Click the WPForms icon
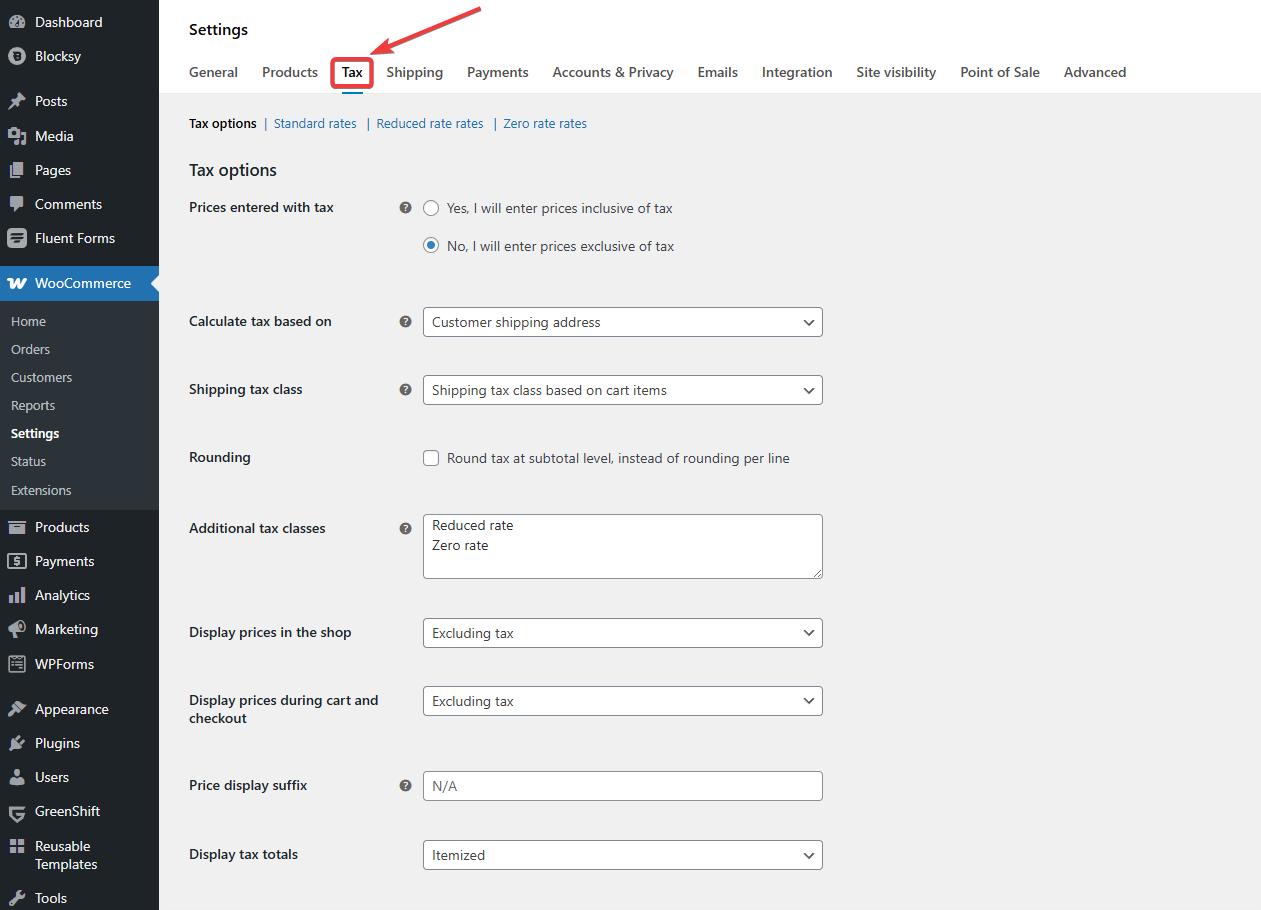 [17, 664]
